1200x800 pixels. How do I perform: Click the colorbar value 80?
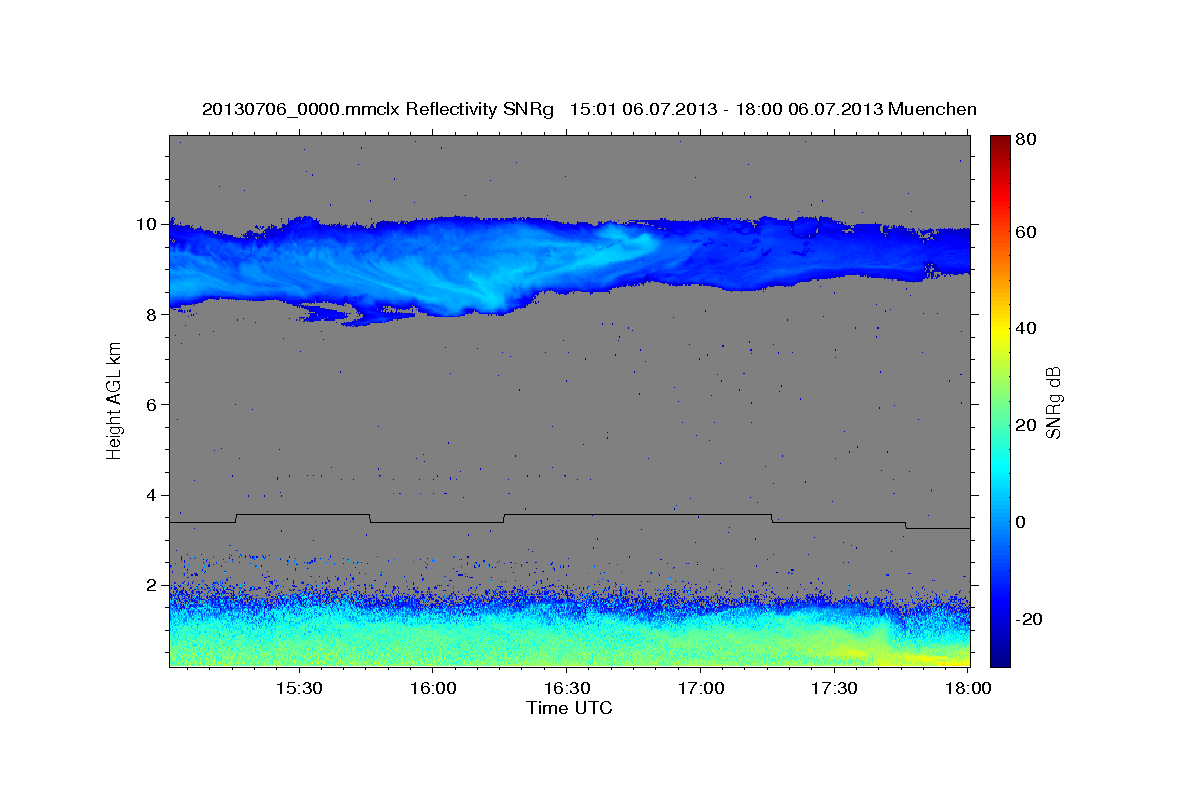pyautogui.click(x=1025, y=140)
